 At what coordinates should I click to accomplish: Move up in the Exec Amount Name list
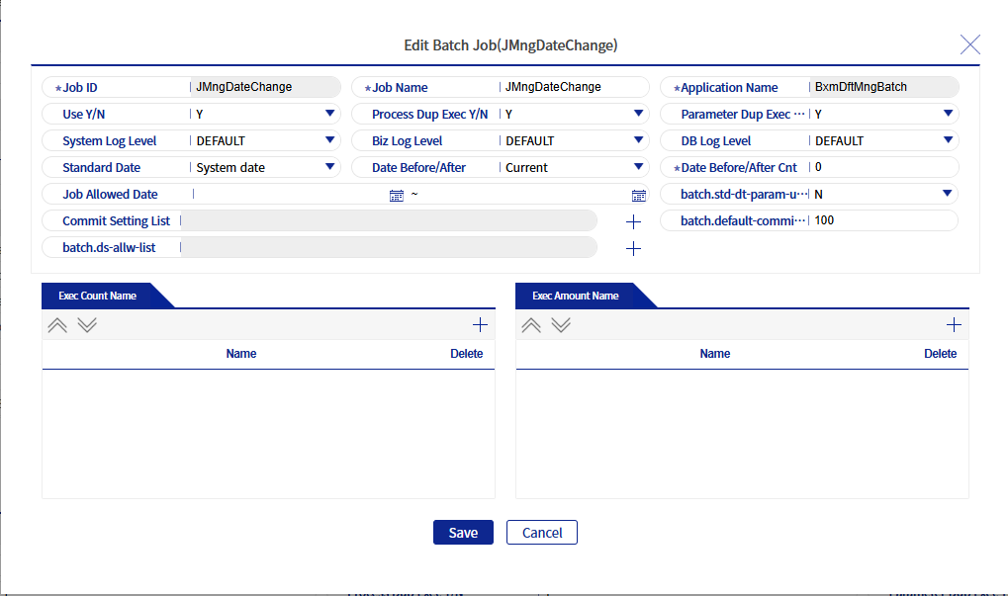tap(531, 325)
